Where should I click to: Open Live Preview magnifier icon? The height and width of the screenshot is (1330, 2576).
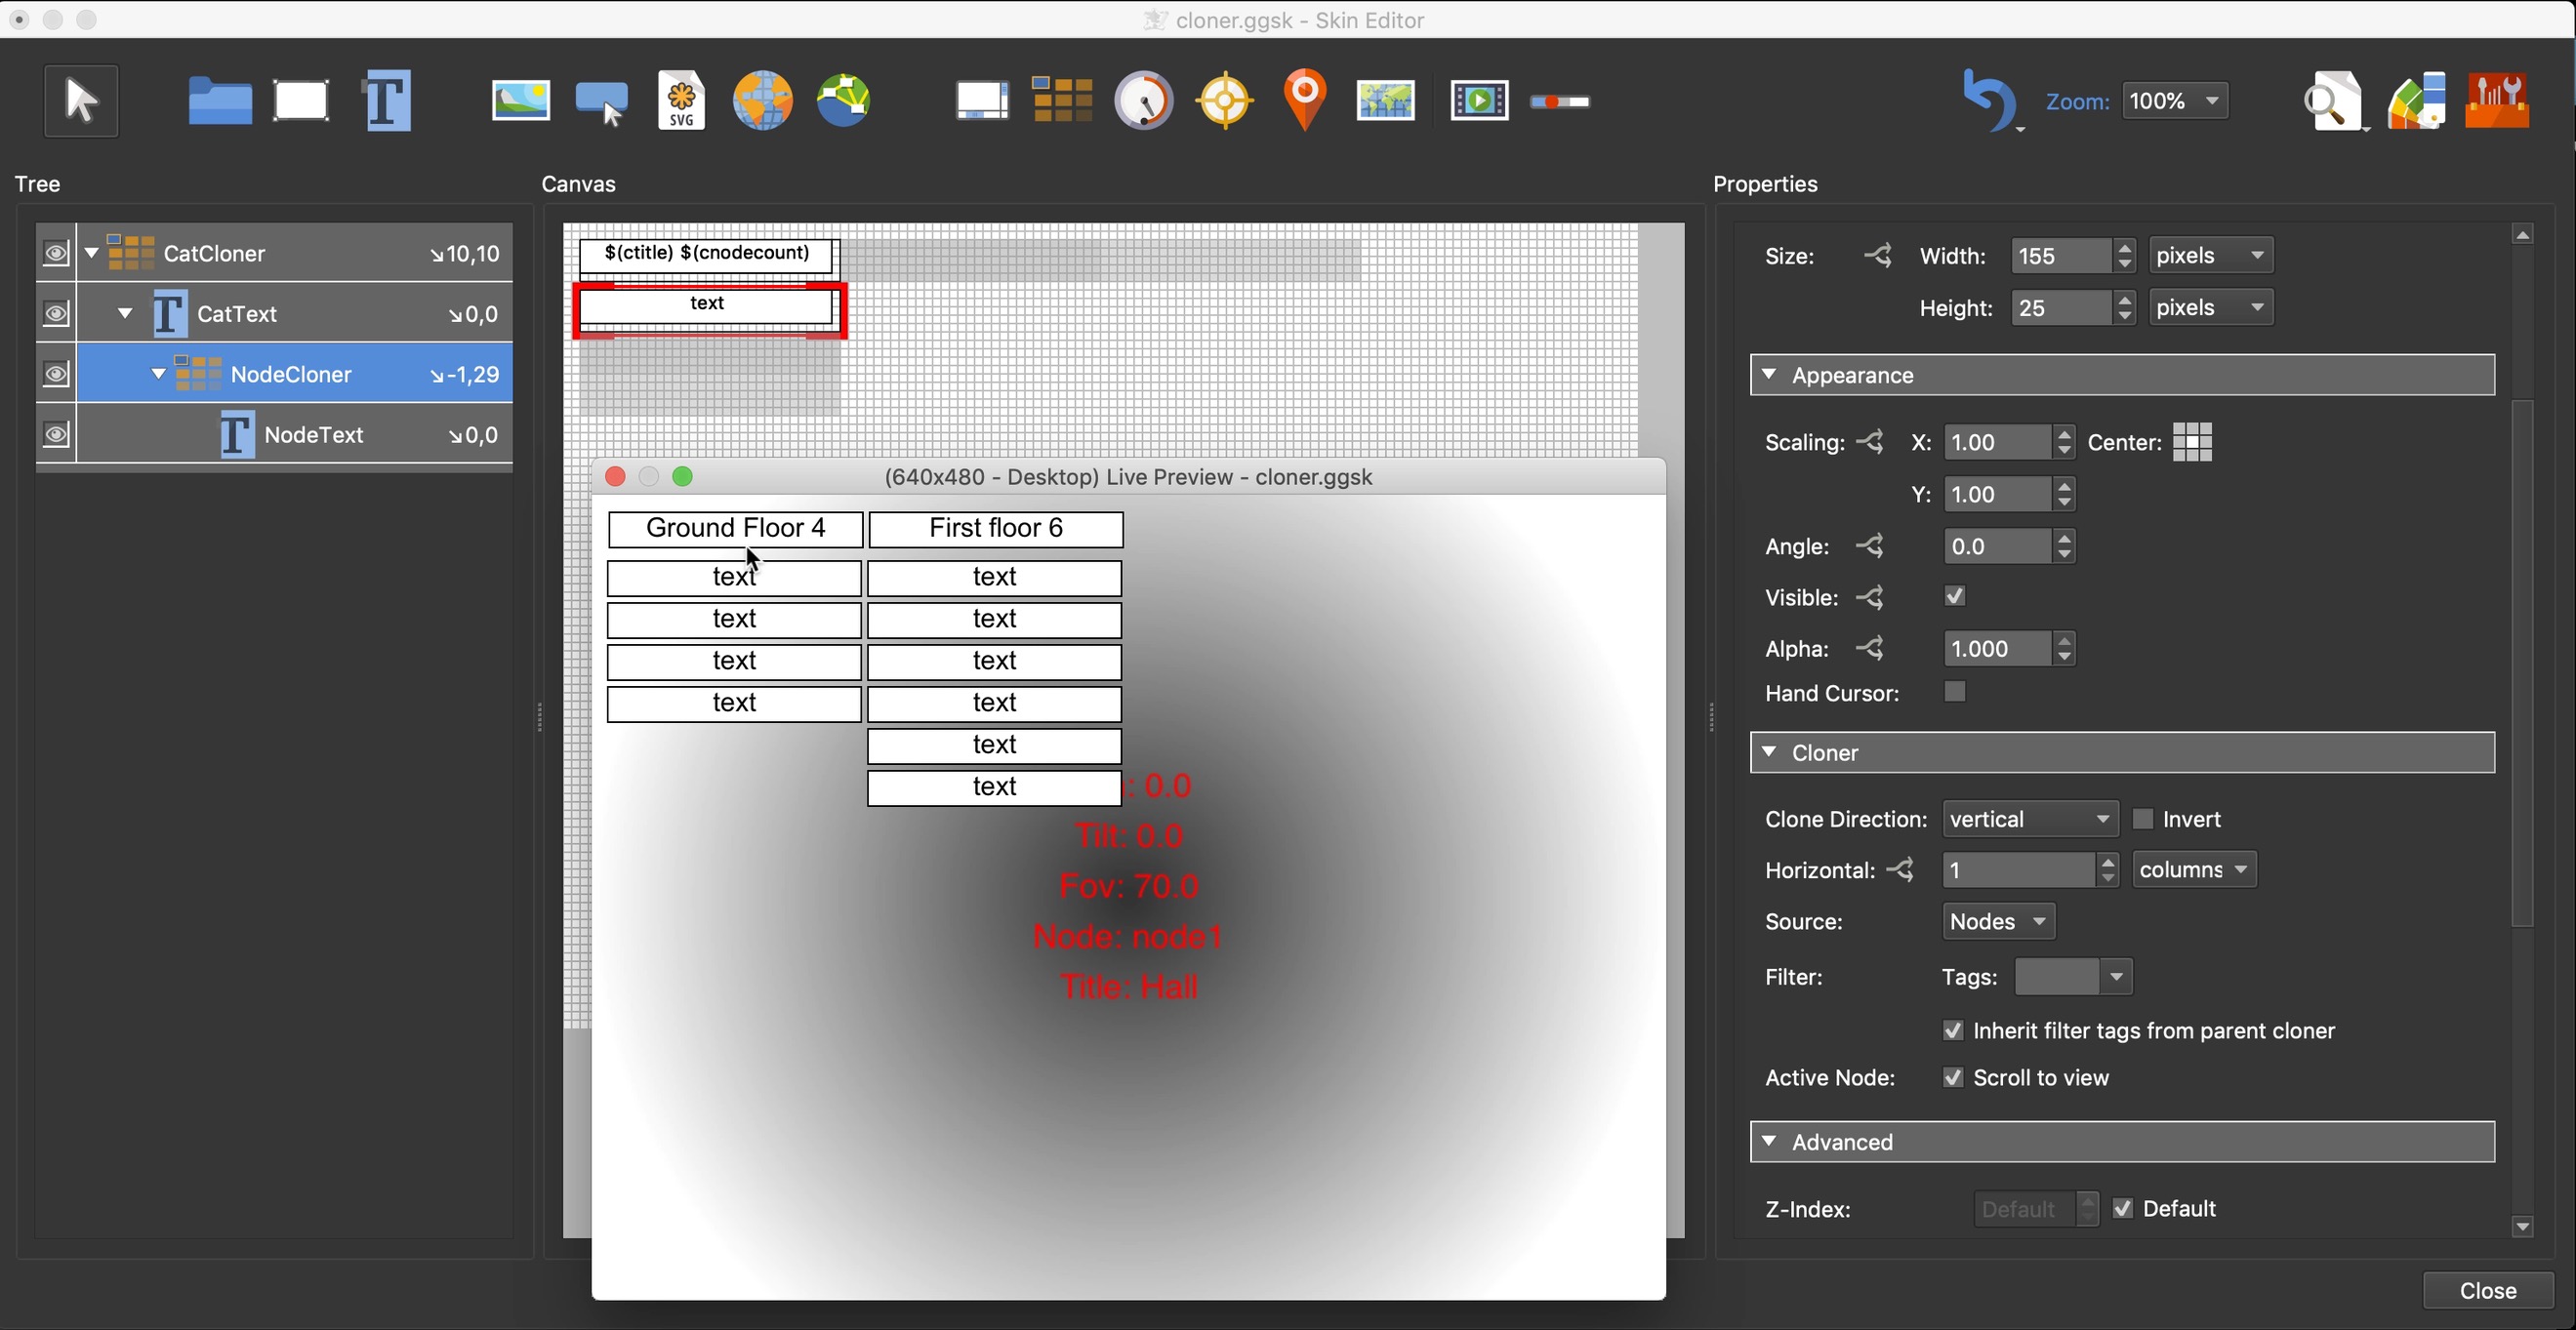[x=2334, y=101]
